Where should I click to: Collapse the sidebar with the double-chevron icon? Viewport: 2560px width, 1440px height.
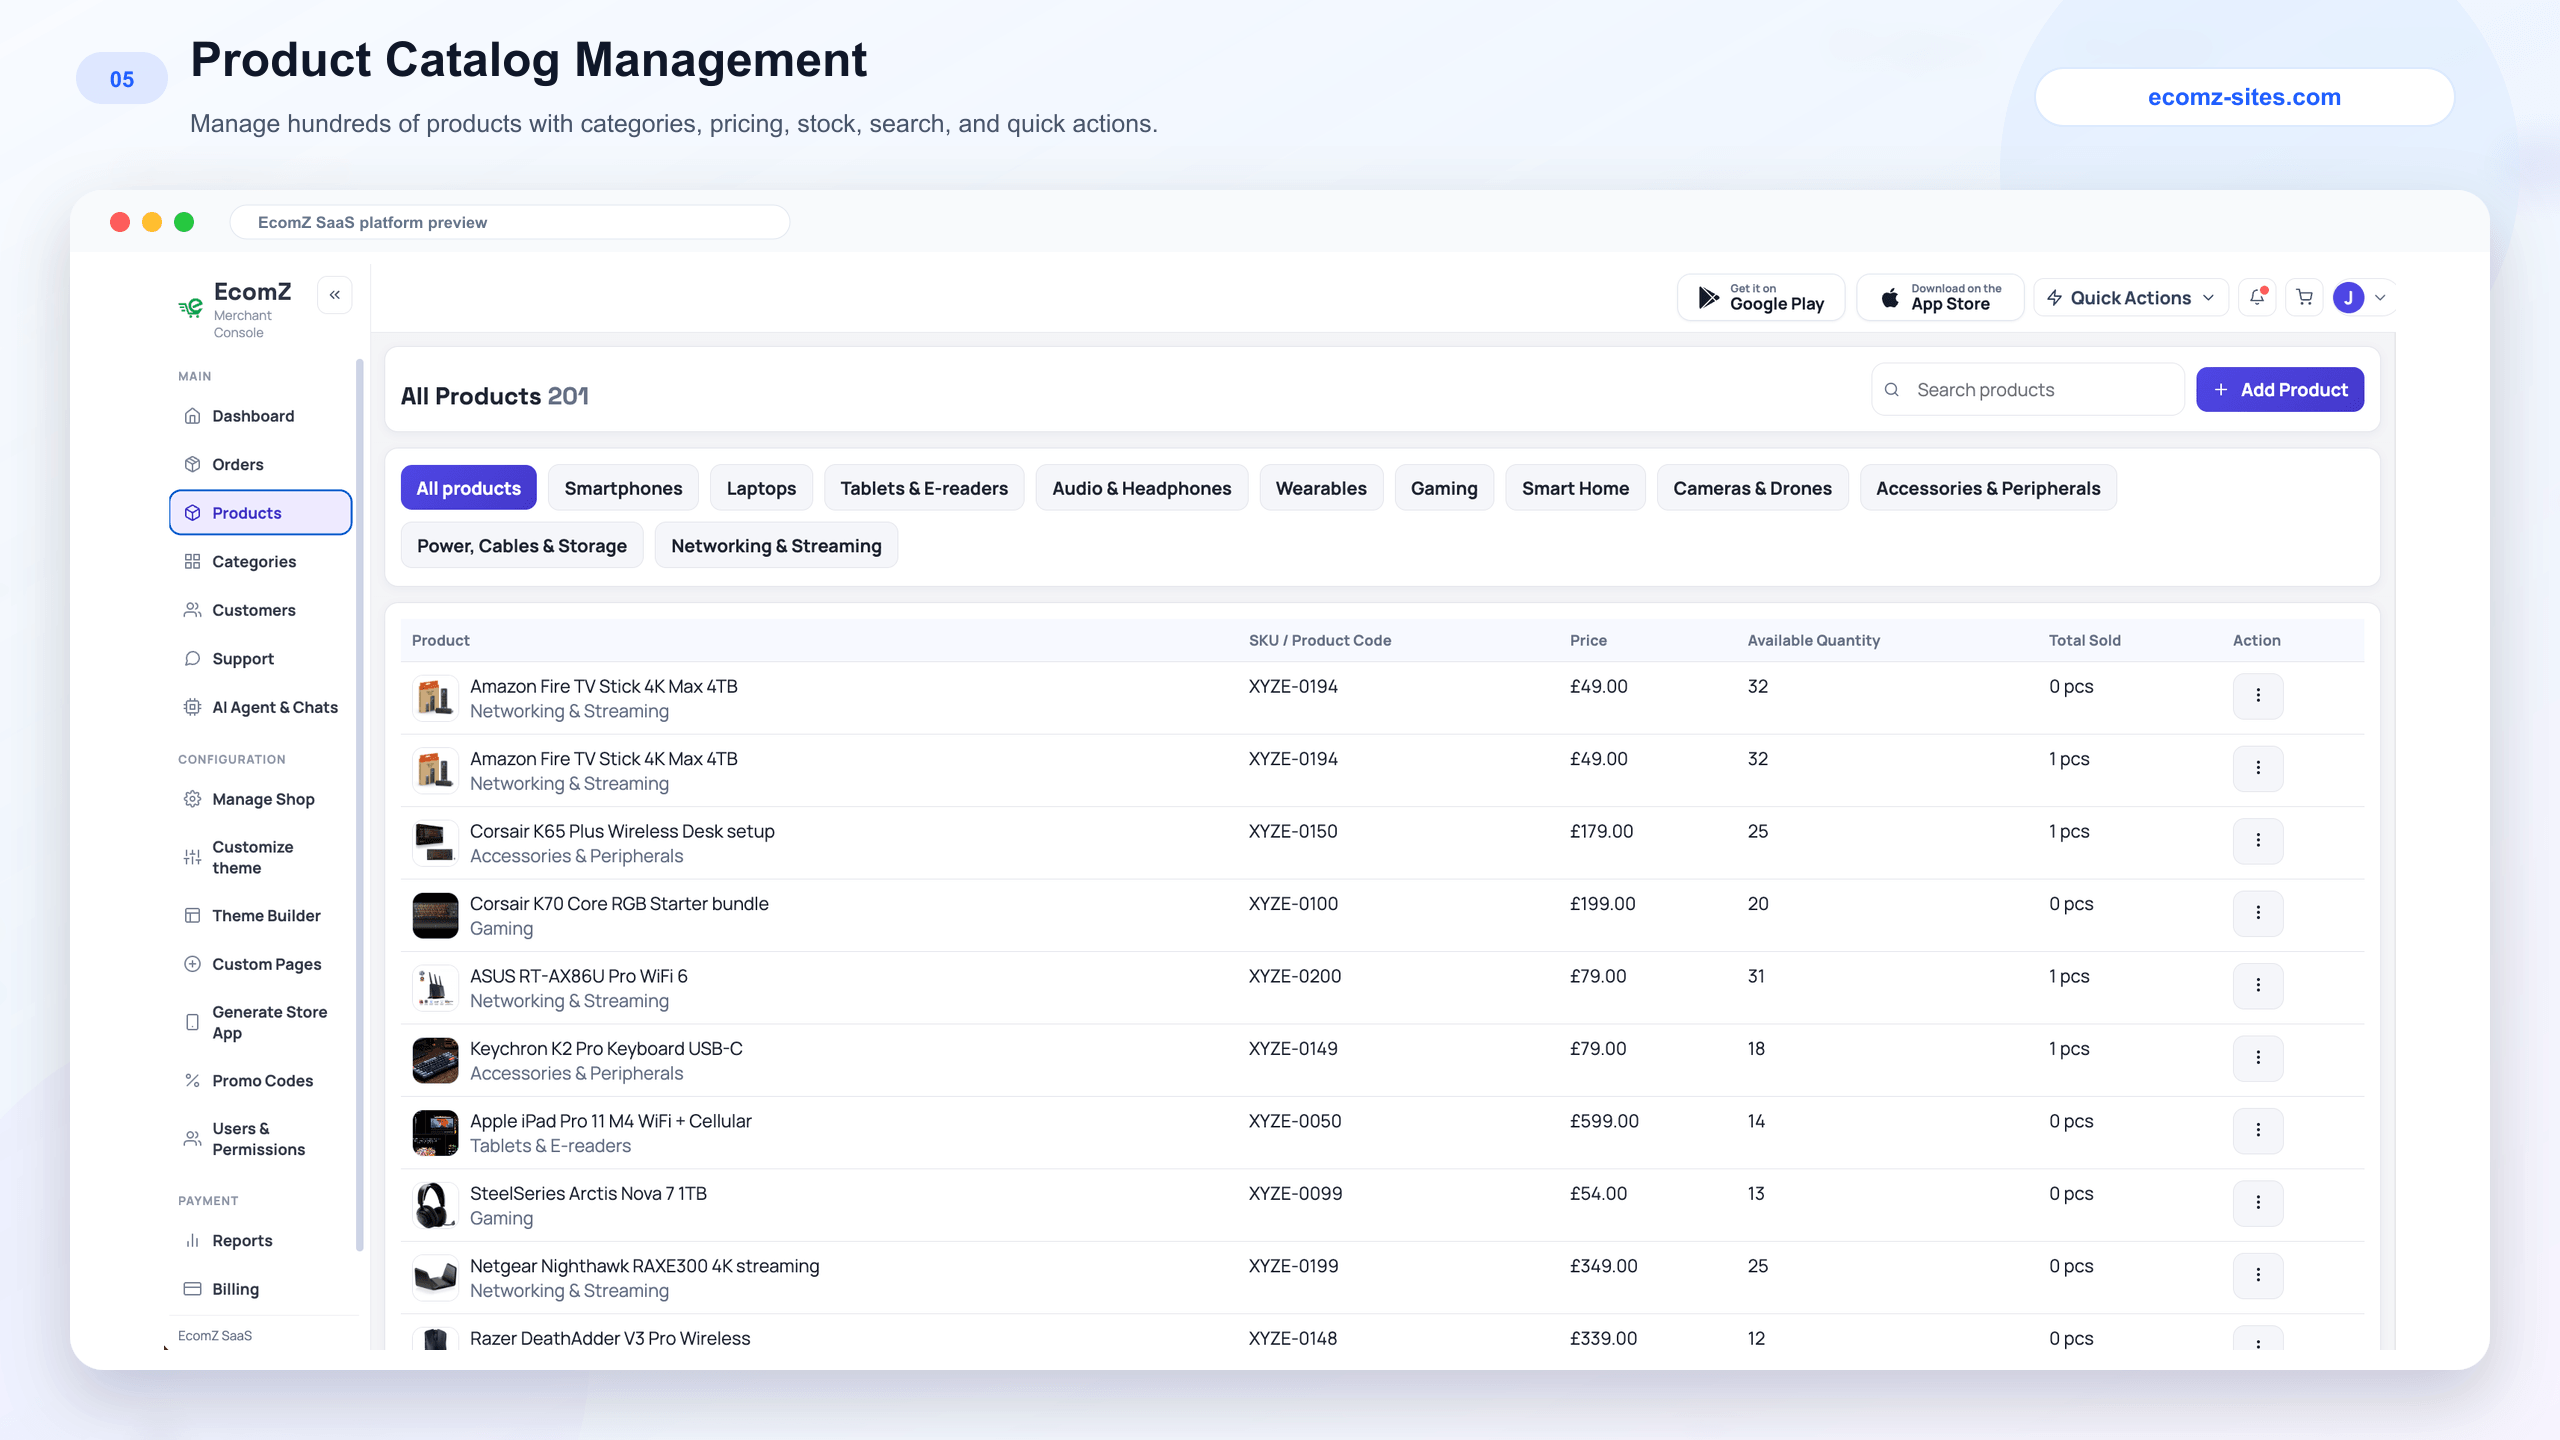click(x=335, y=295)
